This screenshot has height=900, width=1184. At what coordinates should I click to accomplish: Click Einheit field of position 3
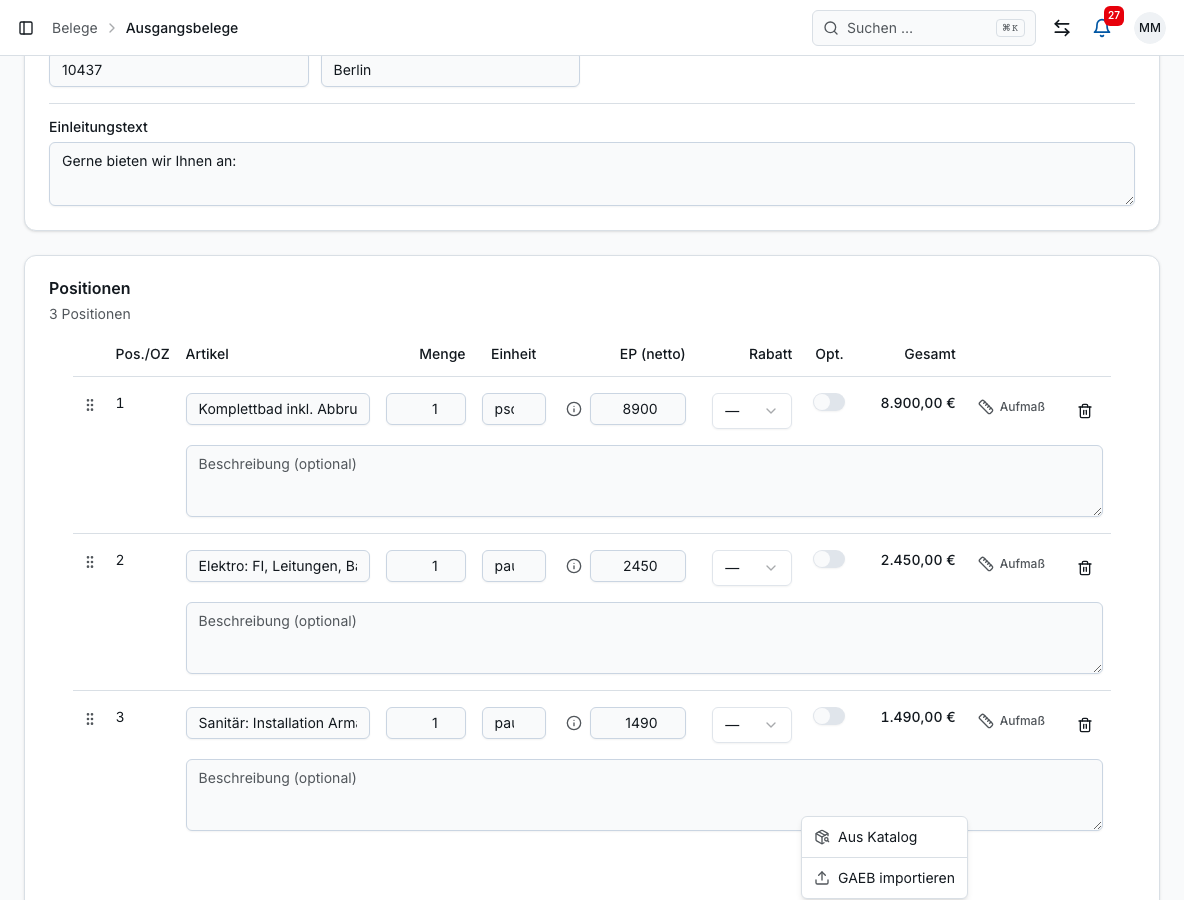514,723
